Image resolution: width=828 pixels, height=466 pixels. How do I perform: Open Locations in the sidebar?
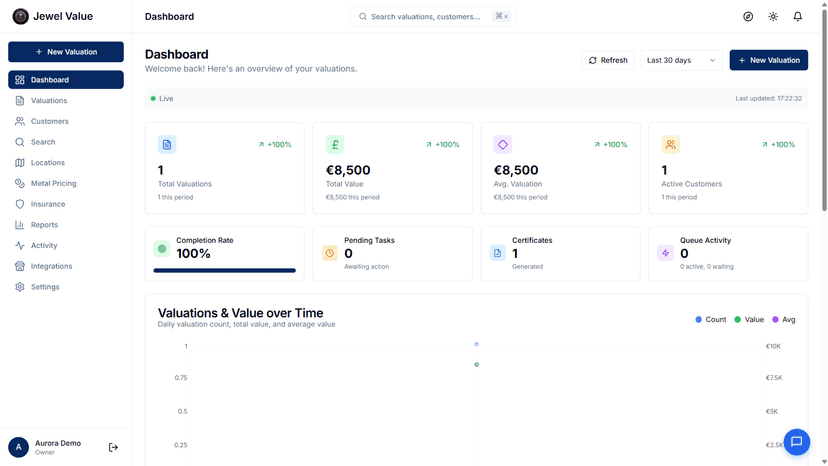66,163
